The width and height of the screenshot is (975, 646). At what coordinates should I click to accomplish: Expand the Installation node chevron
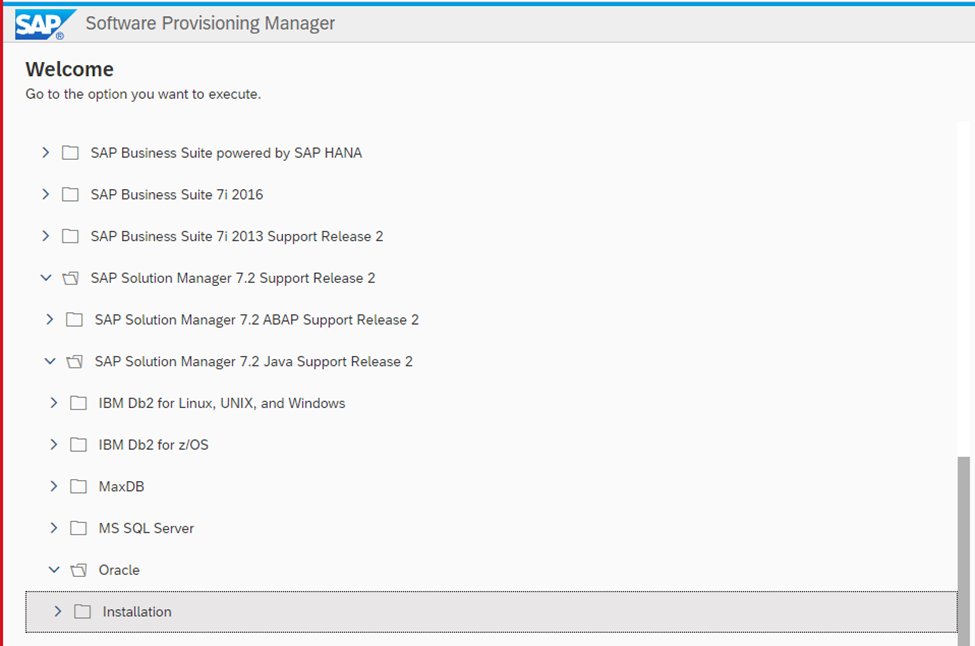pos(58,611)
